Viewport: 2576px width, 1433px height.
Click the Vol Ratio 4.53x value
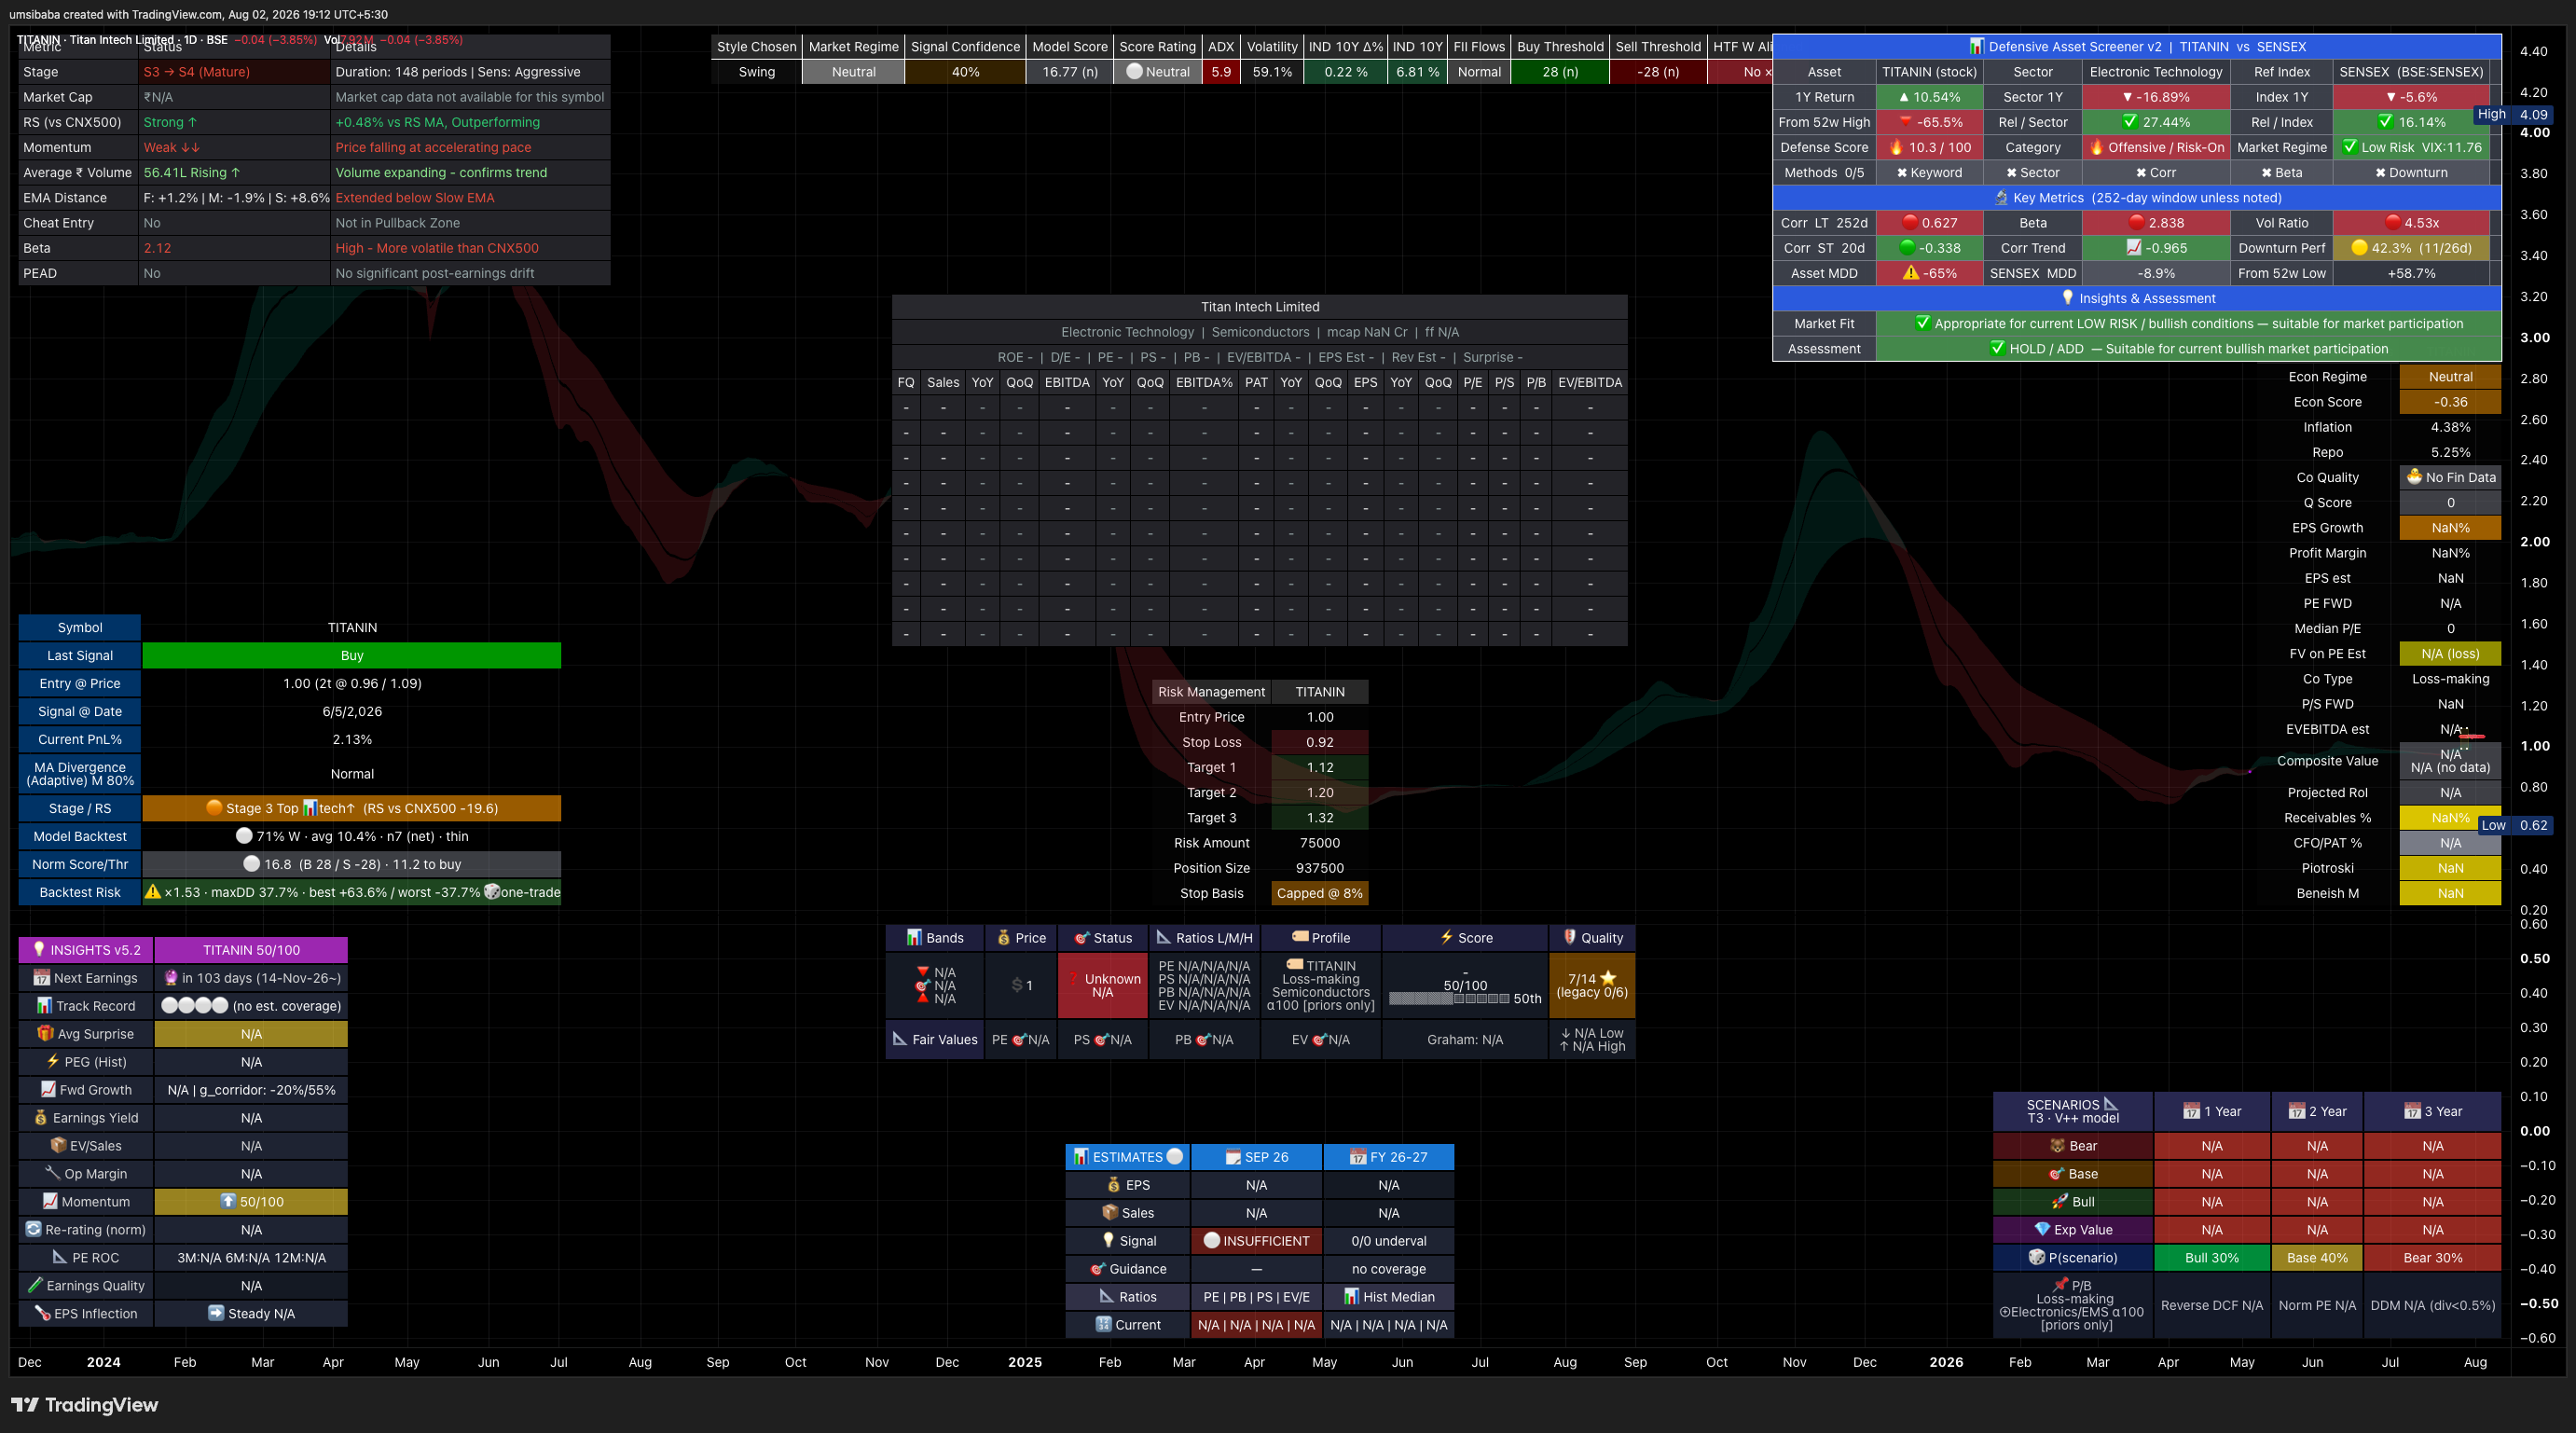pos(2411,223)
